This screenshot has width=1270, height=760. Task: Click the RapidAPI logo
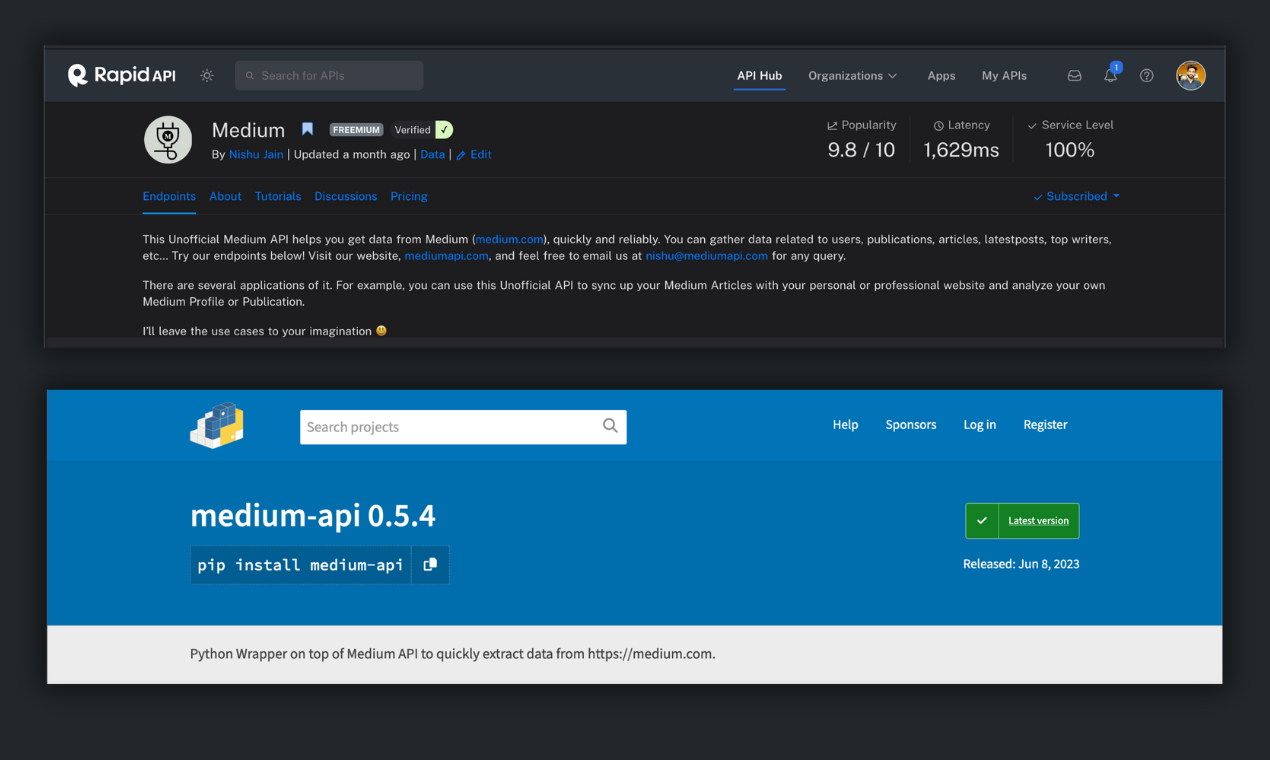(x=121, y=75)
